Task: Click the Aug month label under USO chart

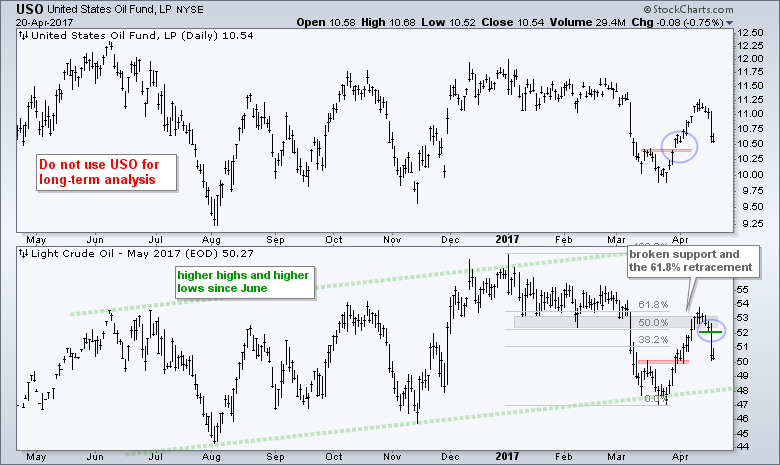Action: pos(211,240)
